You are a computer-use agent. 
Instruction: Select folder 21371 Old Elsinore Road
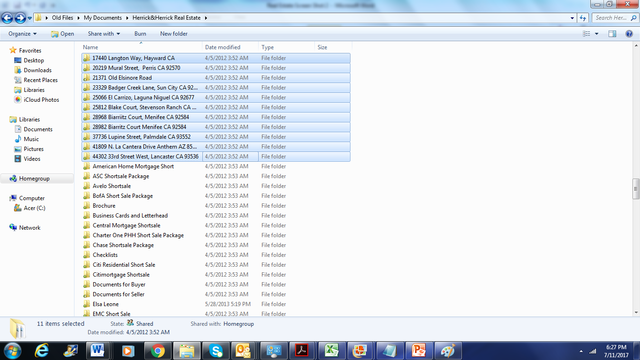click(x=216, y=78)
